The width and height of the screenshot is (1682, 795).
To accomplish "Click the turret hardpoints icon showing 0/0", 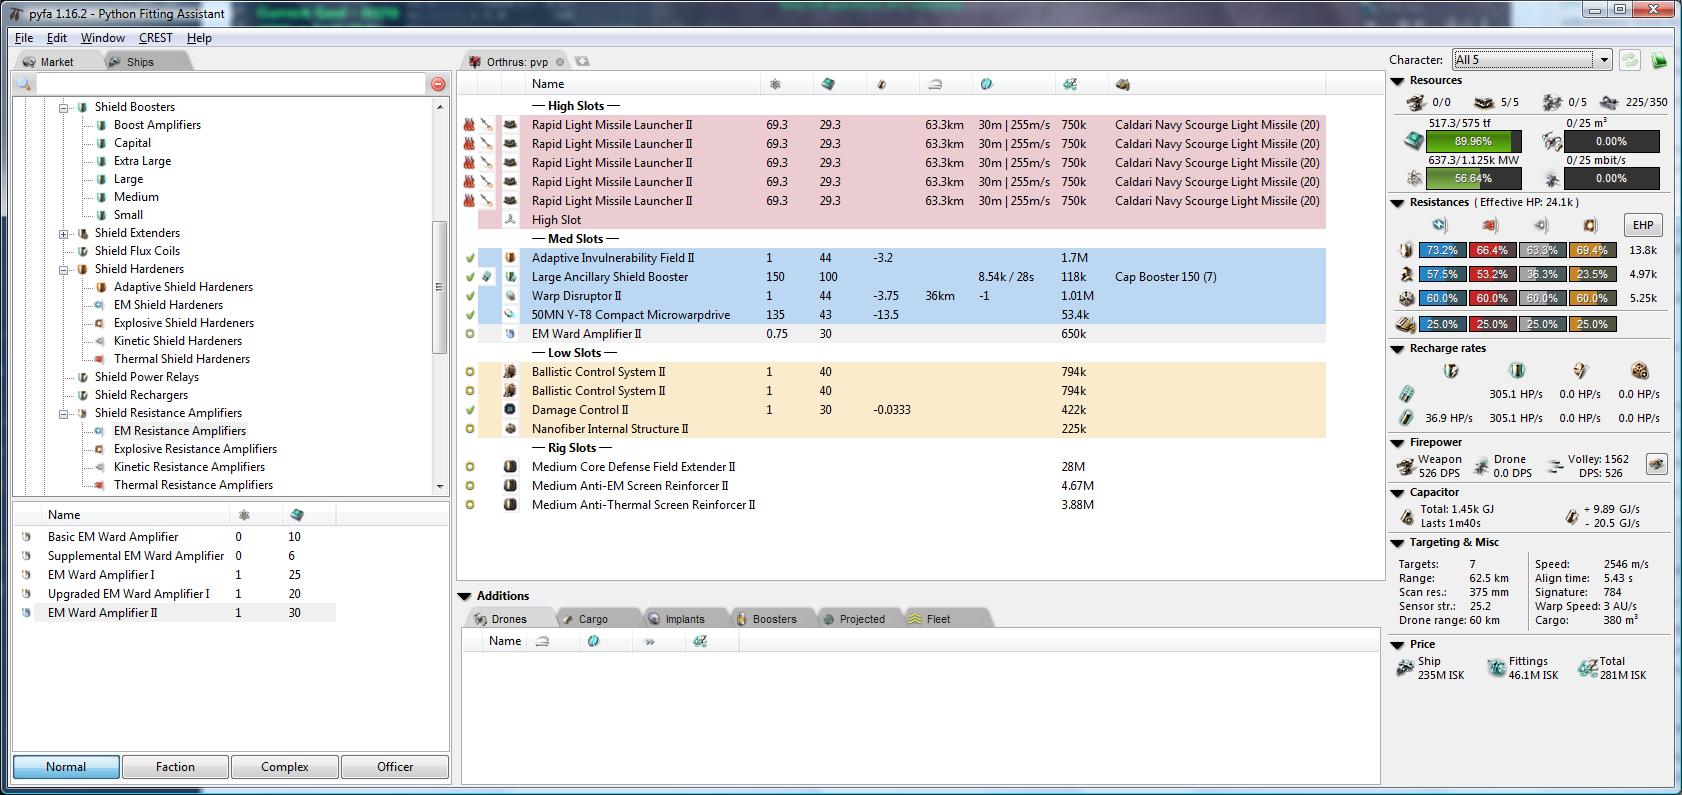I will pos(1415,102).
